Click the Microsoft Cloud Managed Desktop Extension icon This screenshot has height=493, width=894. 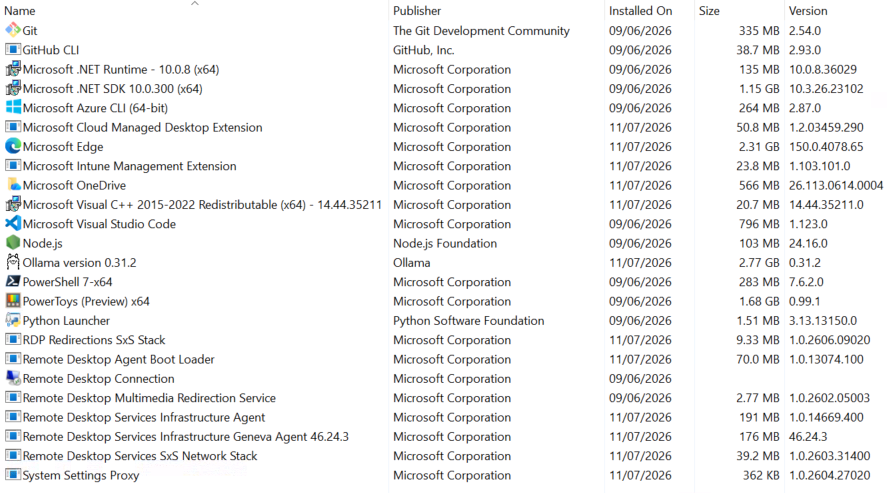pyautogui.click(x=13, y=127)
